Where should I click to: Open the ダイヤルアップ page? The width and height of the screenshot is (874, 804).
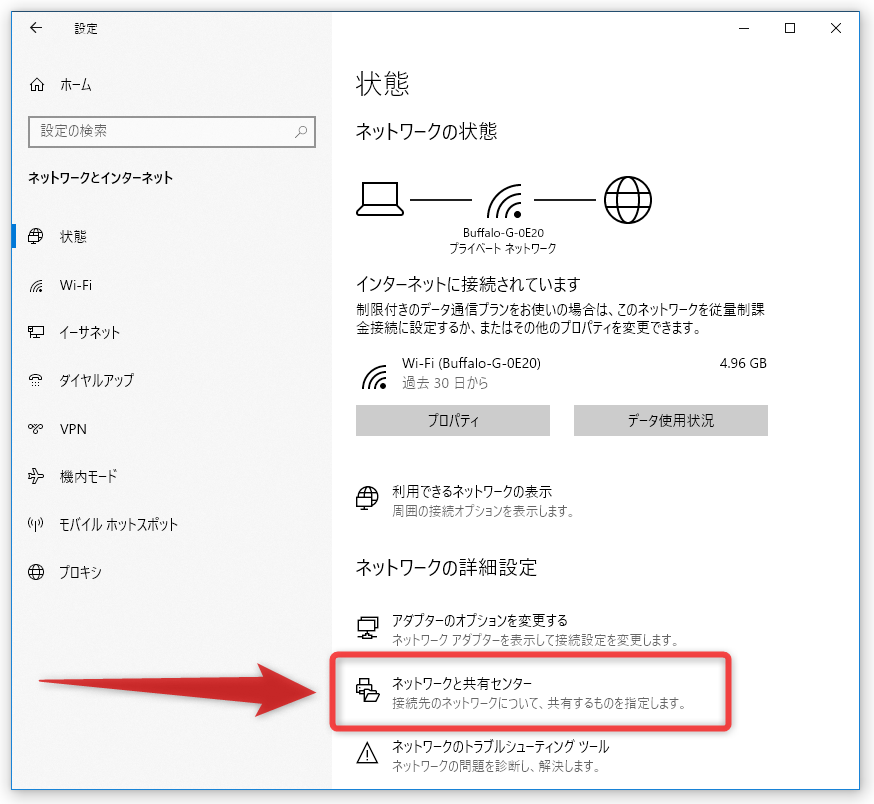pyautogui.click(x=96, y=380)
